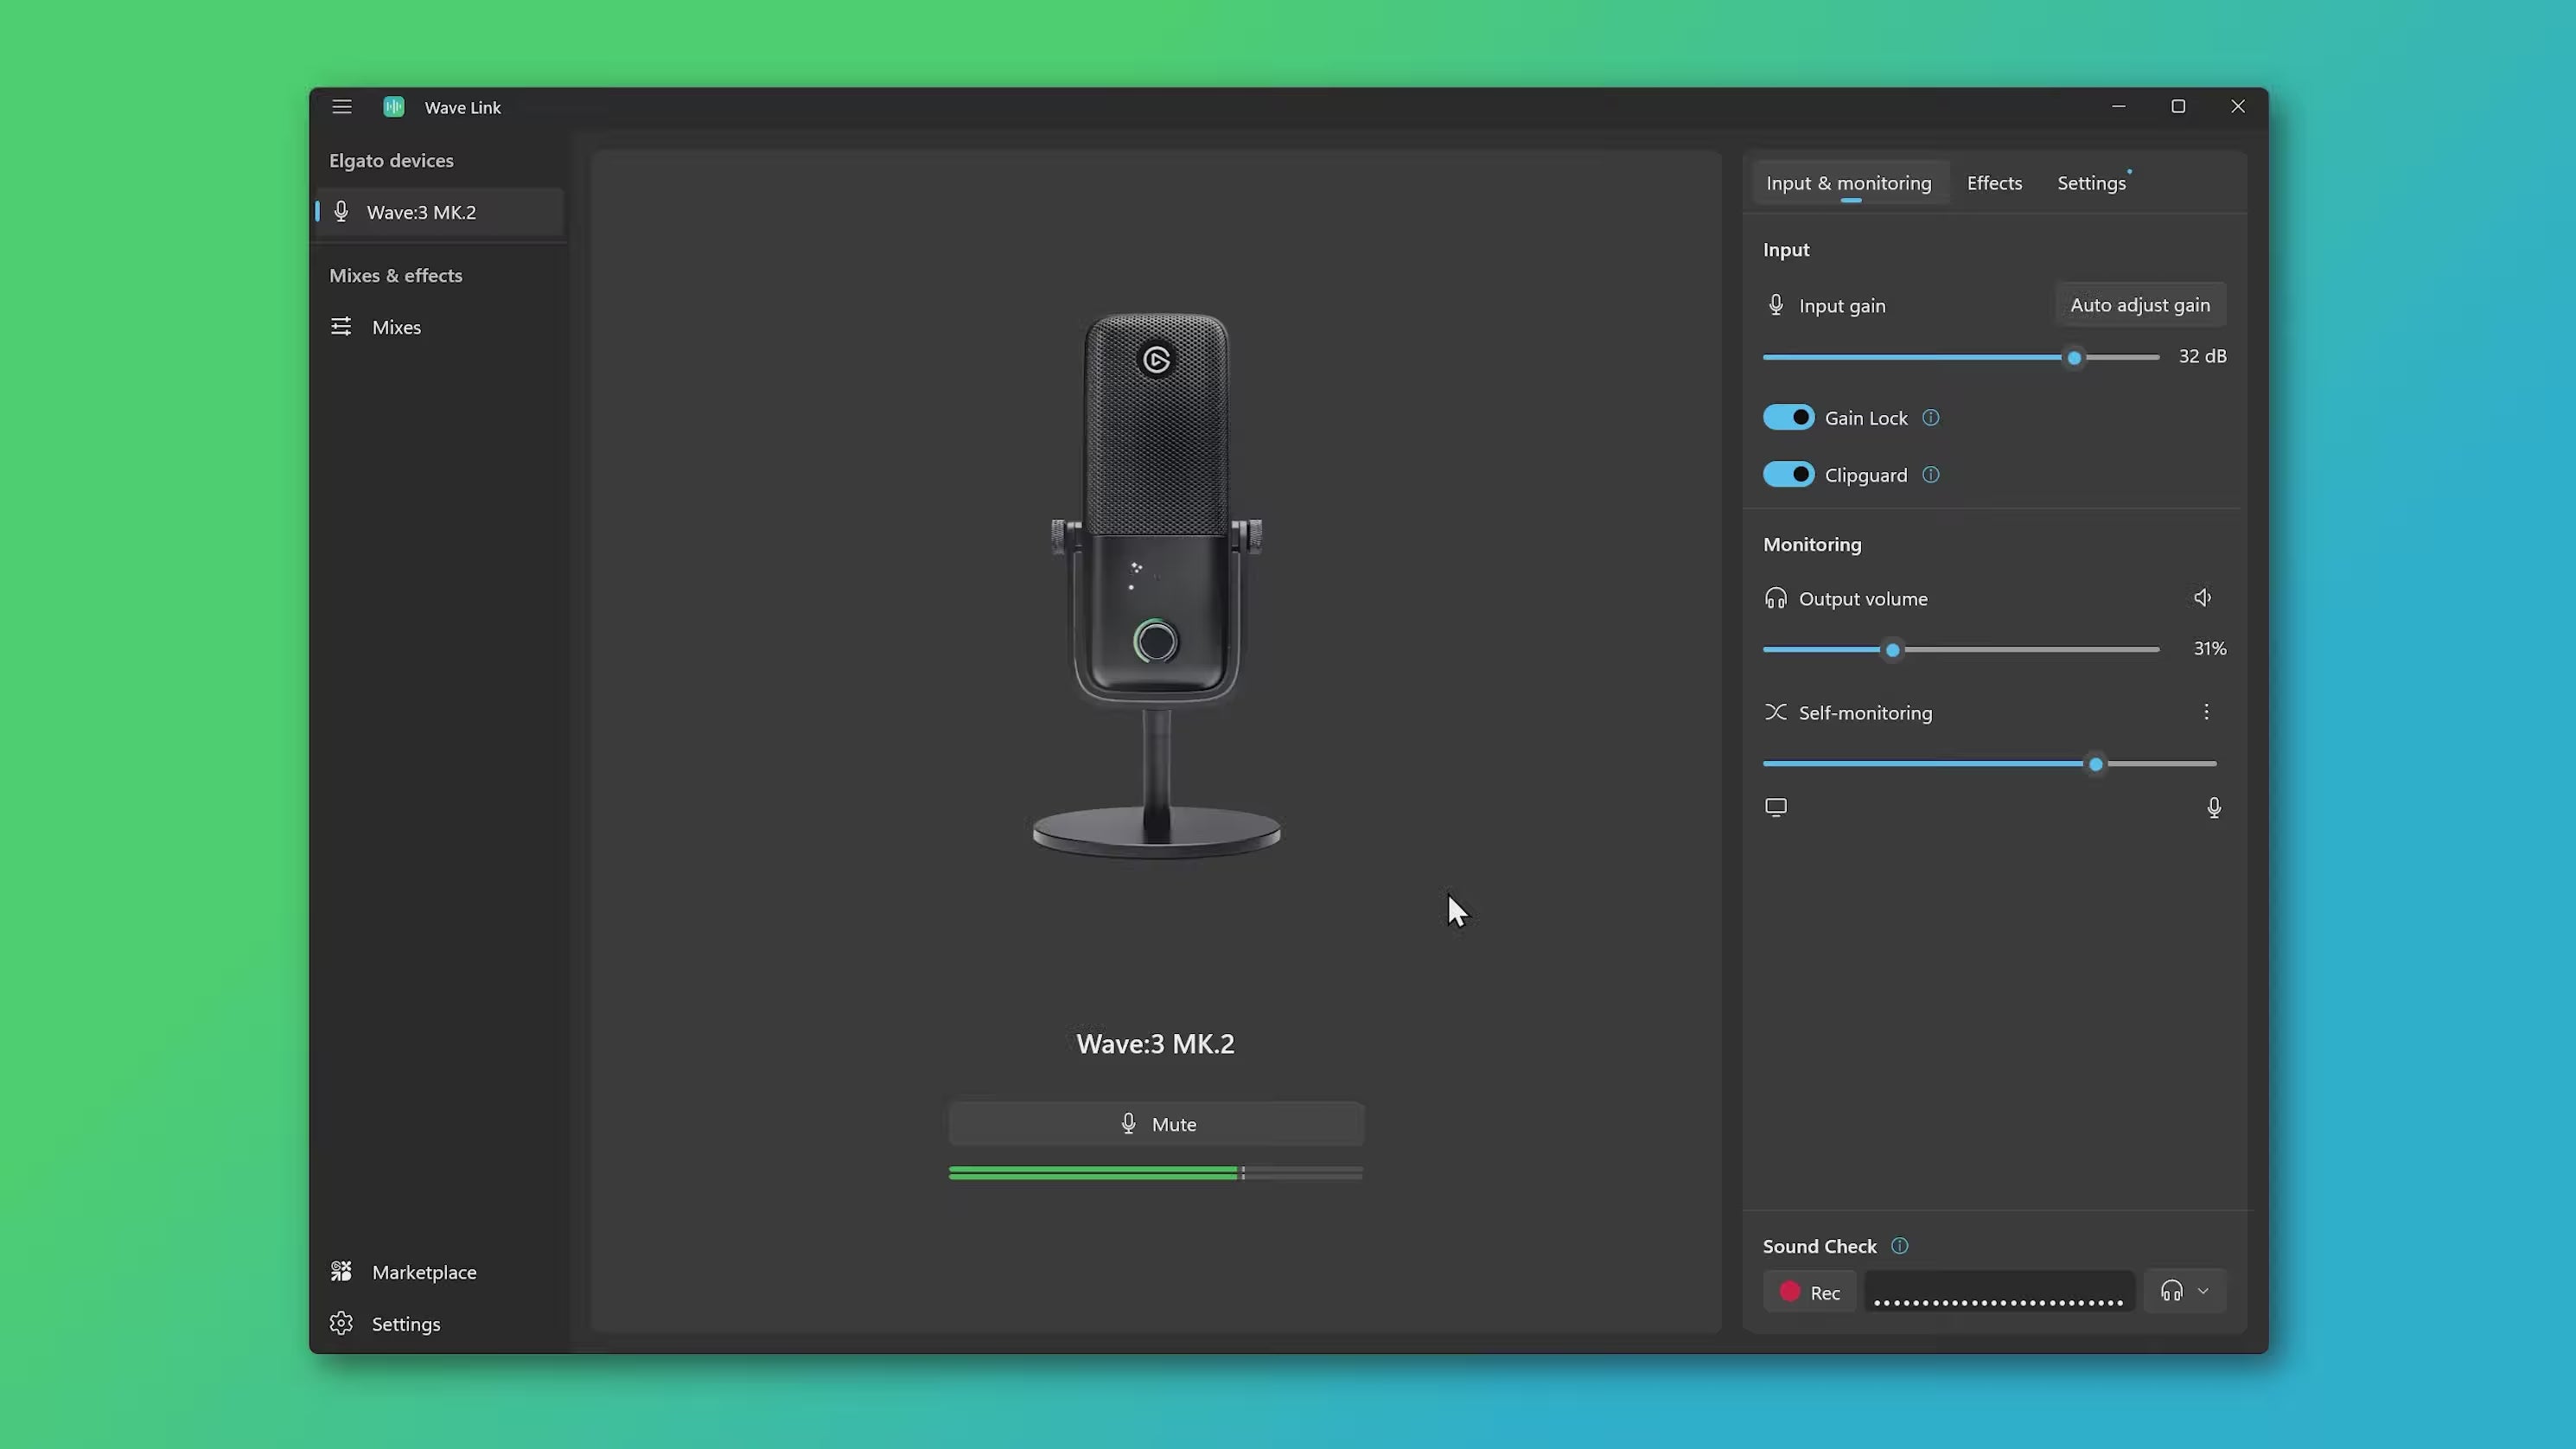Image resolution: width=2576 pixels, height=1449 pixels.
Task: Click the Wave:3 MK.2 microphone image
Action: 1157,585
